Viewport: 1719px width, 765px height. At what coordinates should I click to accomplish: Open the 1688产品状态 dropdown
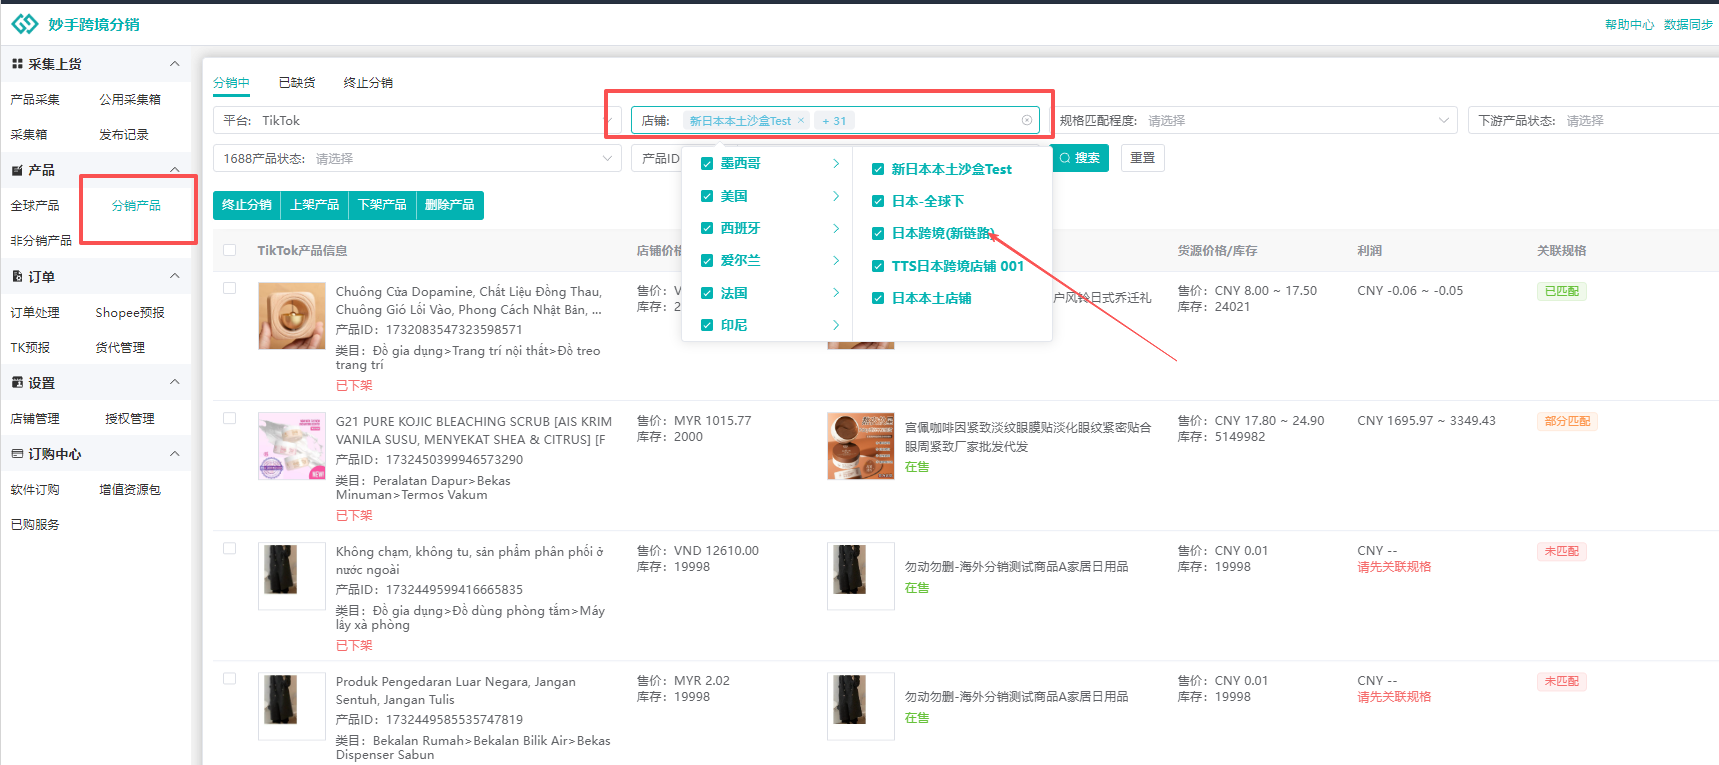[x=417, y=158]
